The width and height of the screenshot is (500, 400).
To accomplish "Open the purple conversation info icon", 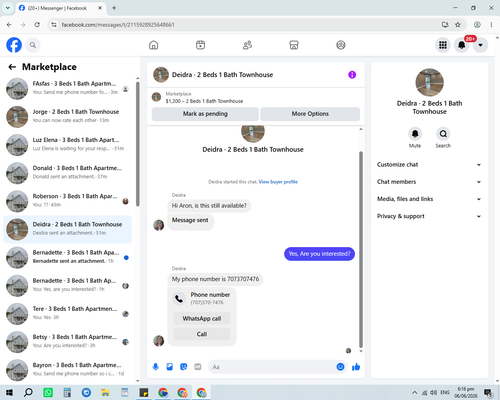I will [352, 75].
